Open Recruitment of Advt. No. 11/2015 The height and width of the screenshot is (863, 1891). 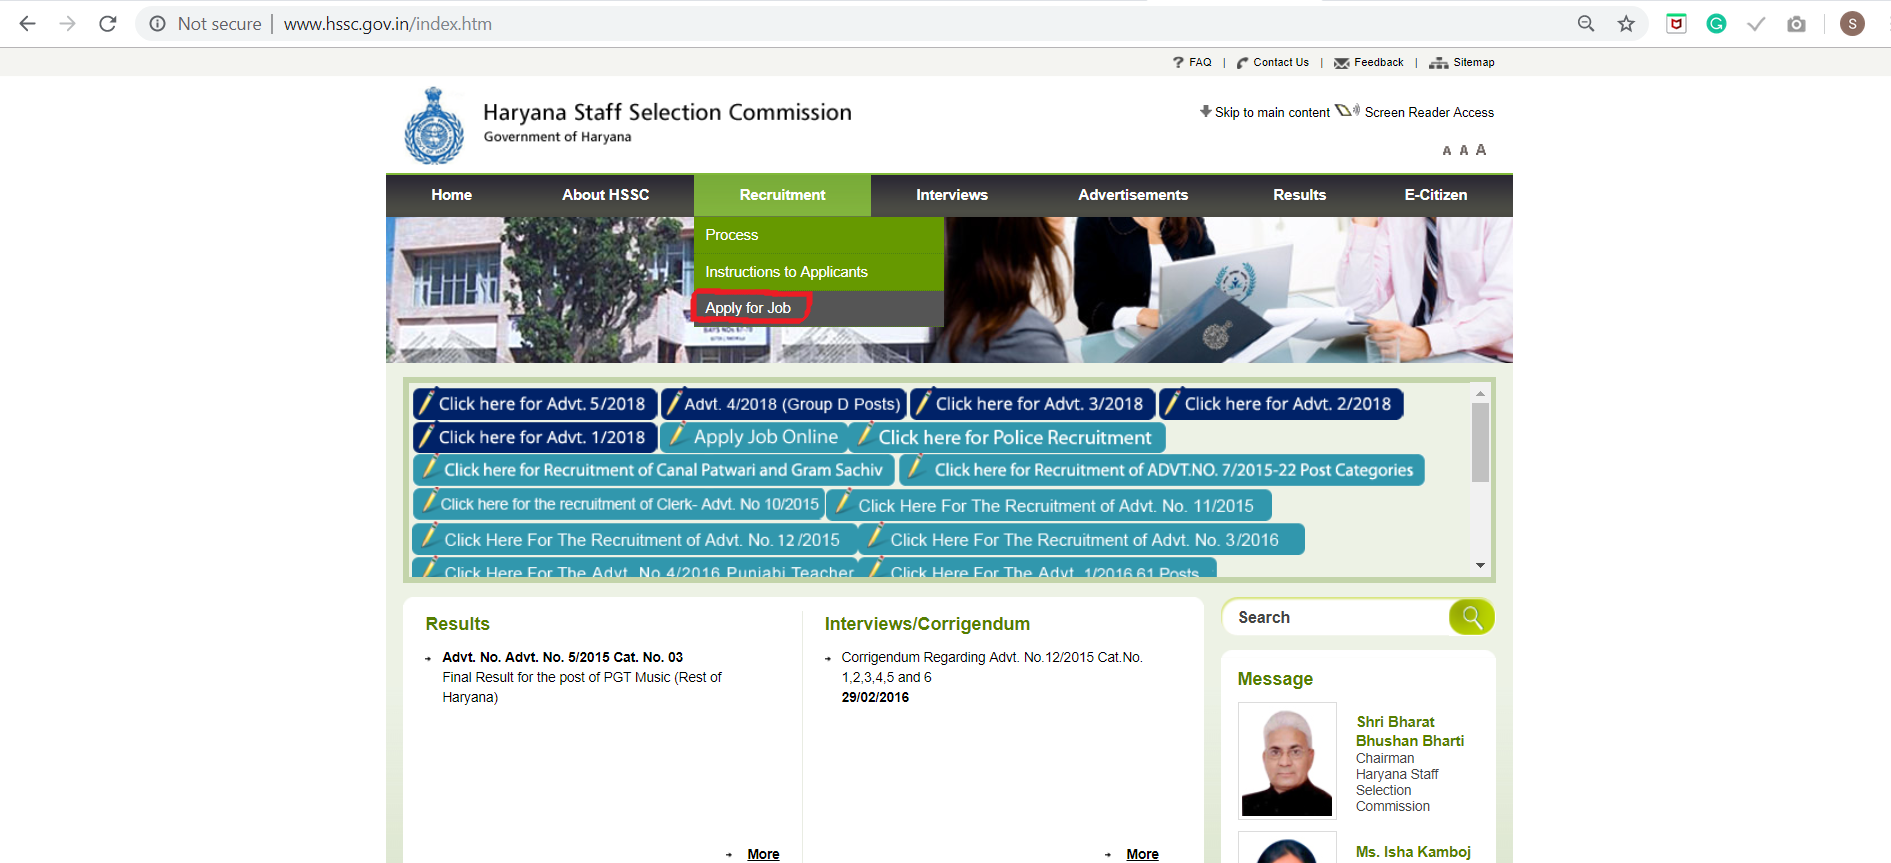coord(1049,505)
